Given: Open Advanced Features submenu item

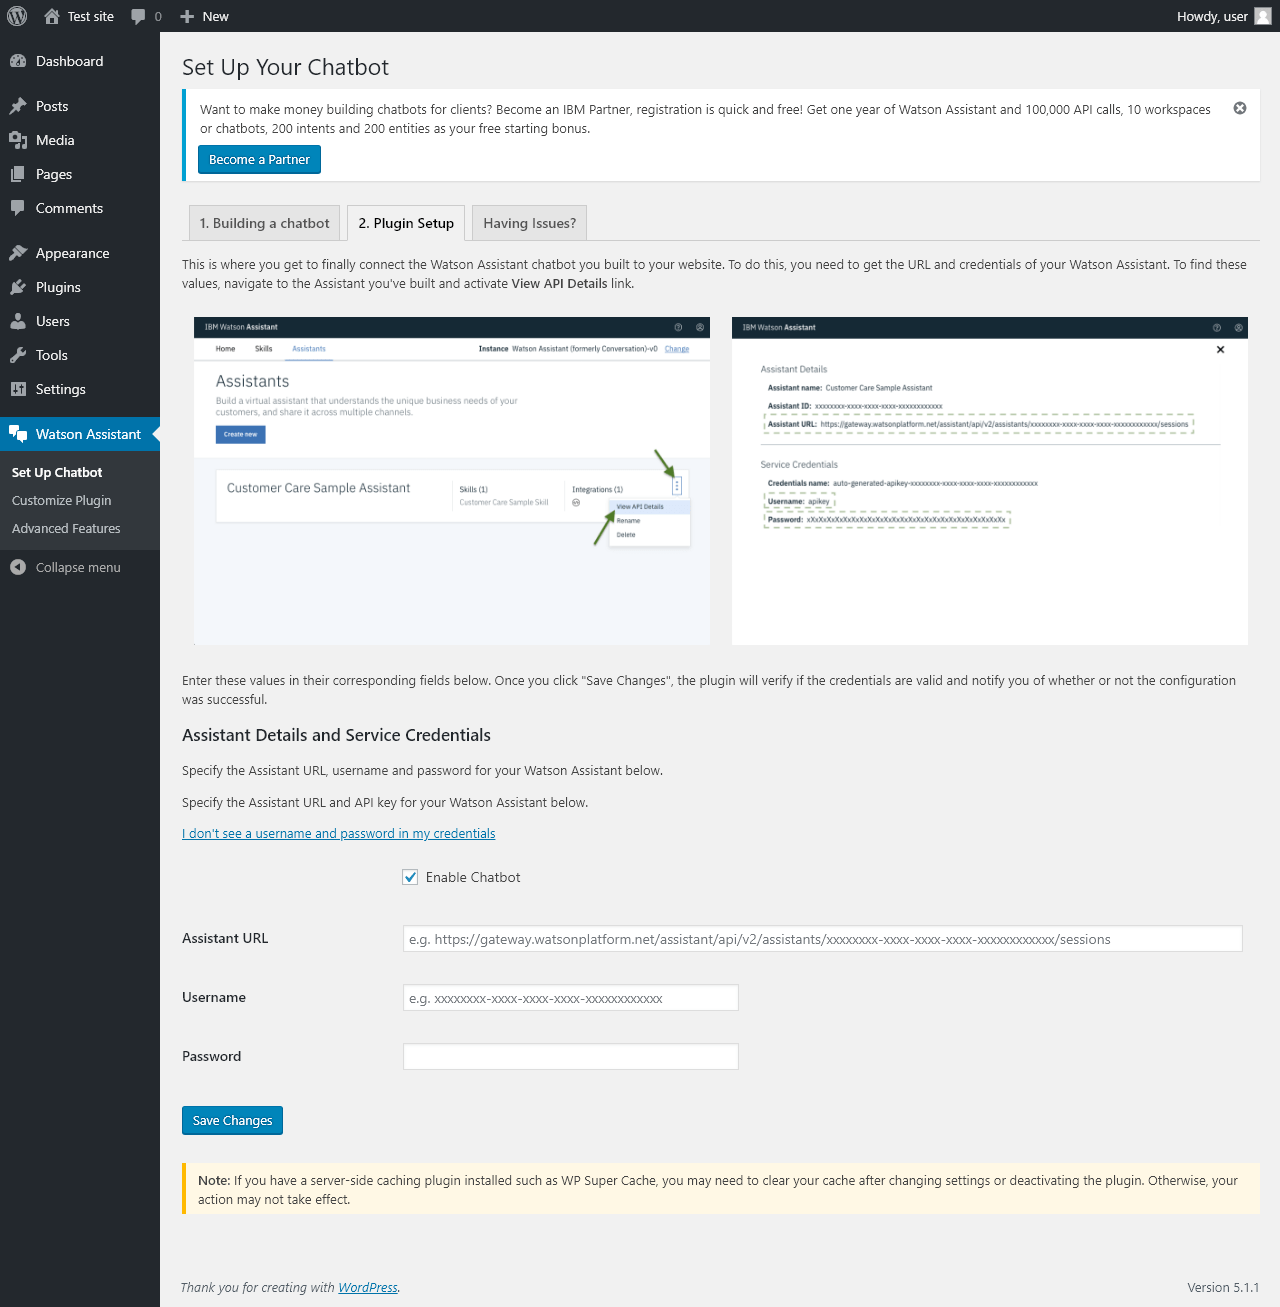Looking at the screenshot, I should [x=66, y=528].
